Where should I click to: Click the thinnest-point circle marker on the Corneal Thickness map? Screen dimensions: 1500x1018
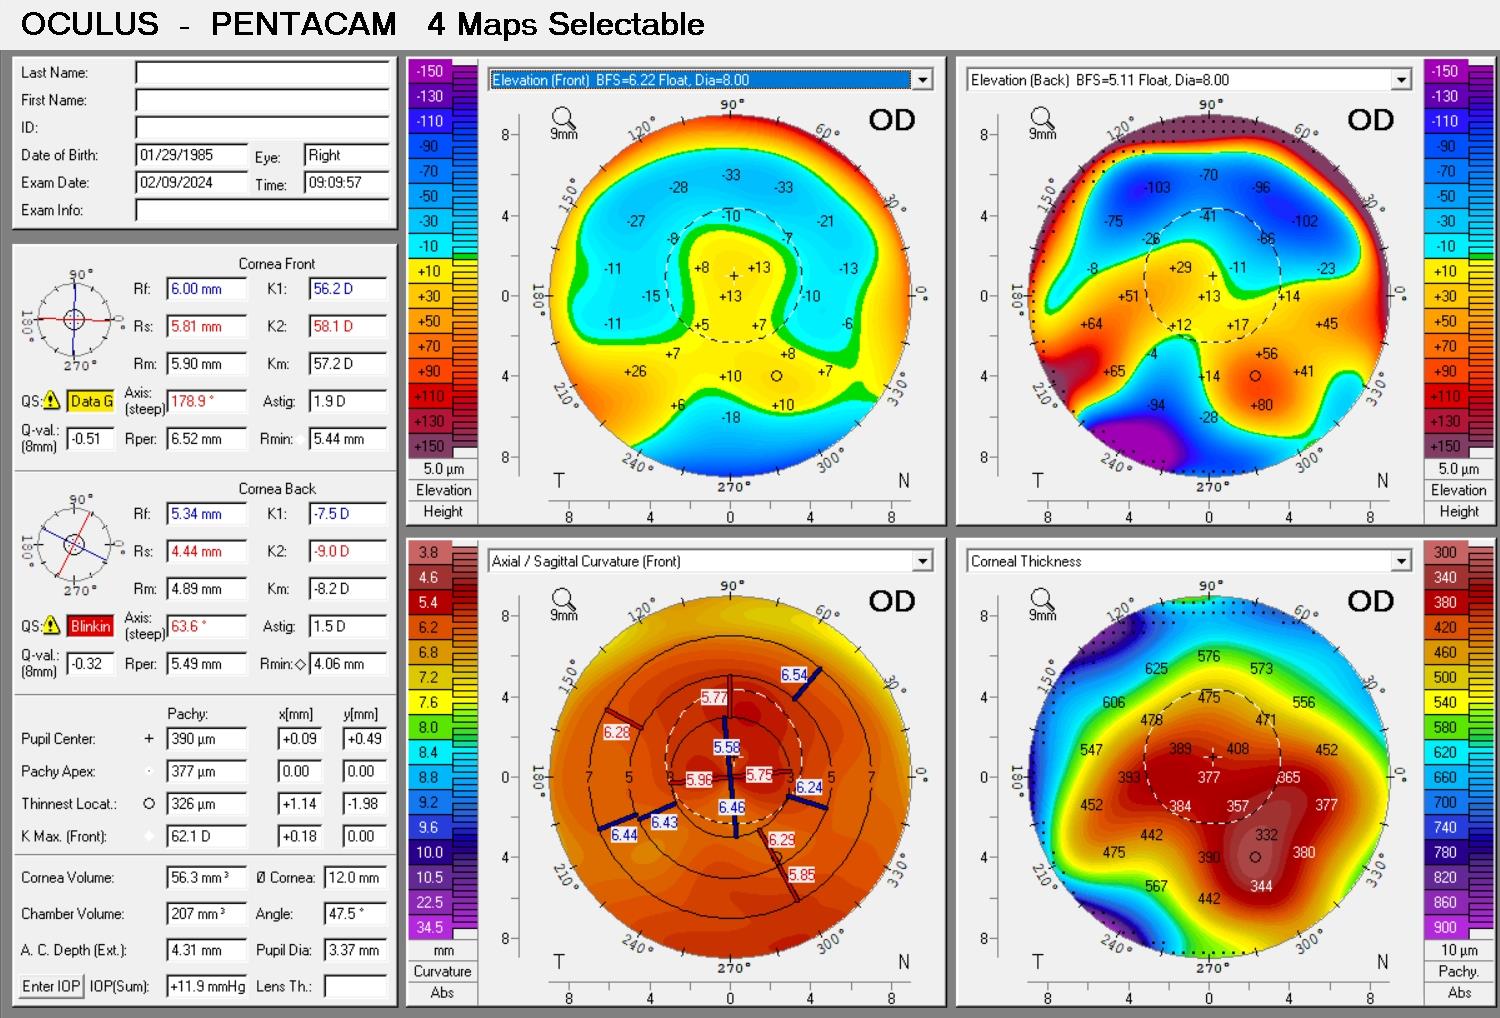1255,857
